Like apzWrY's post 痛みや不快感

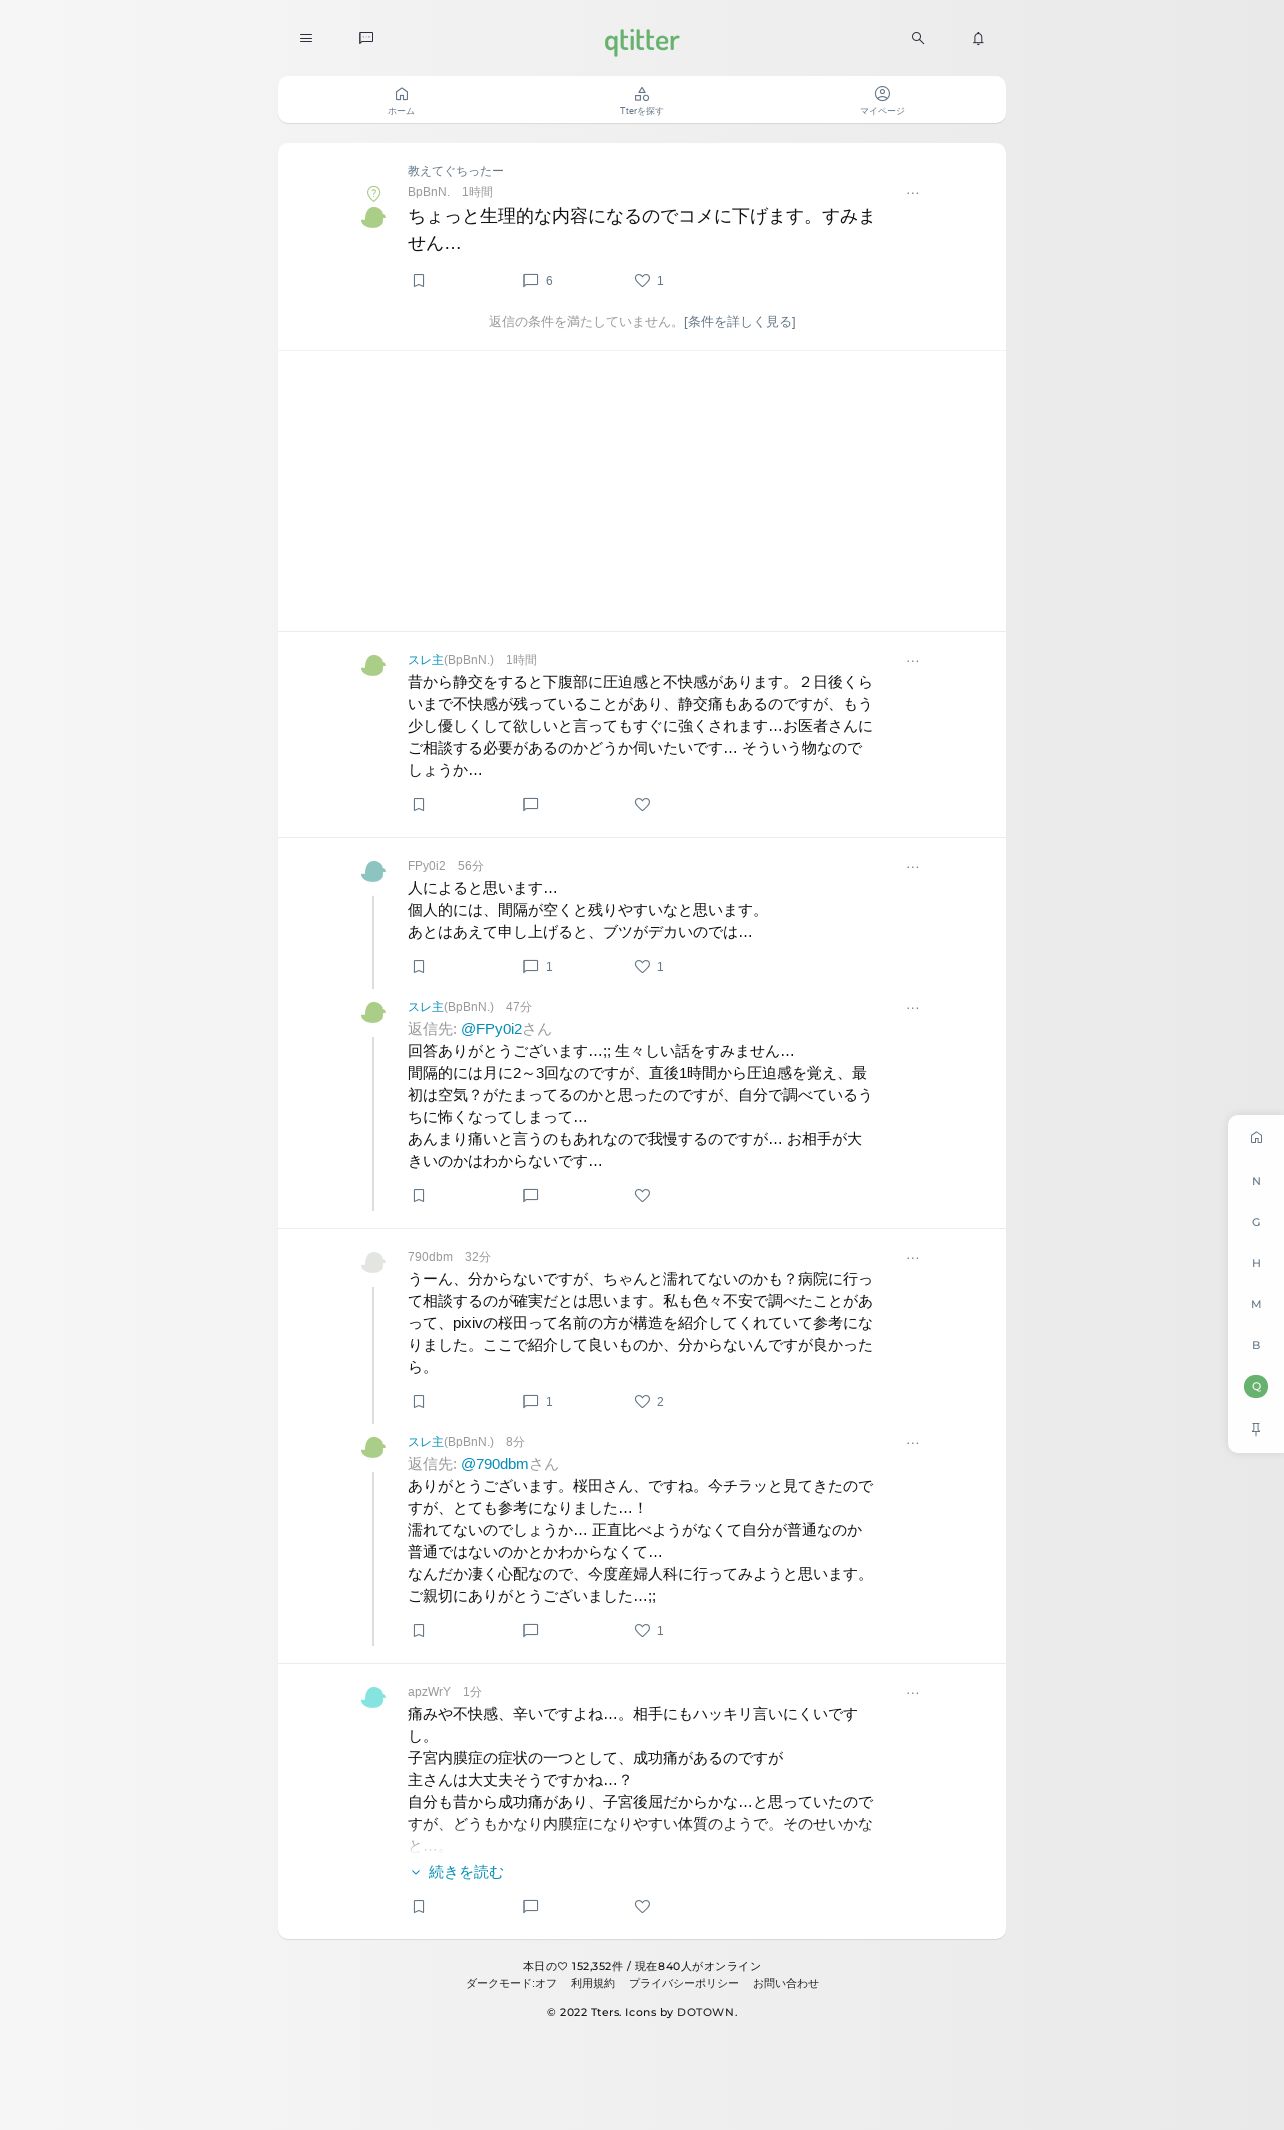[x=643, y=1906]
